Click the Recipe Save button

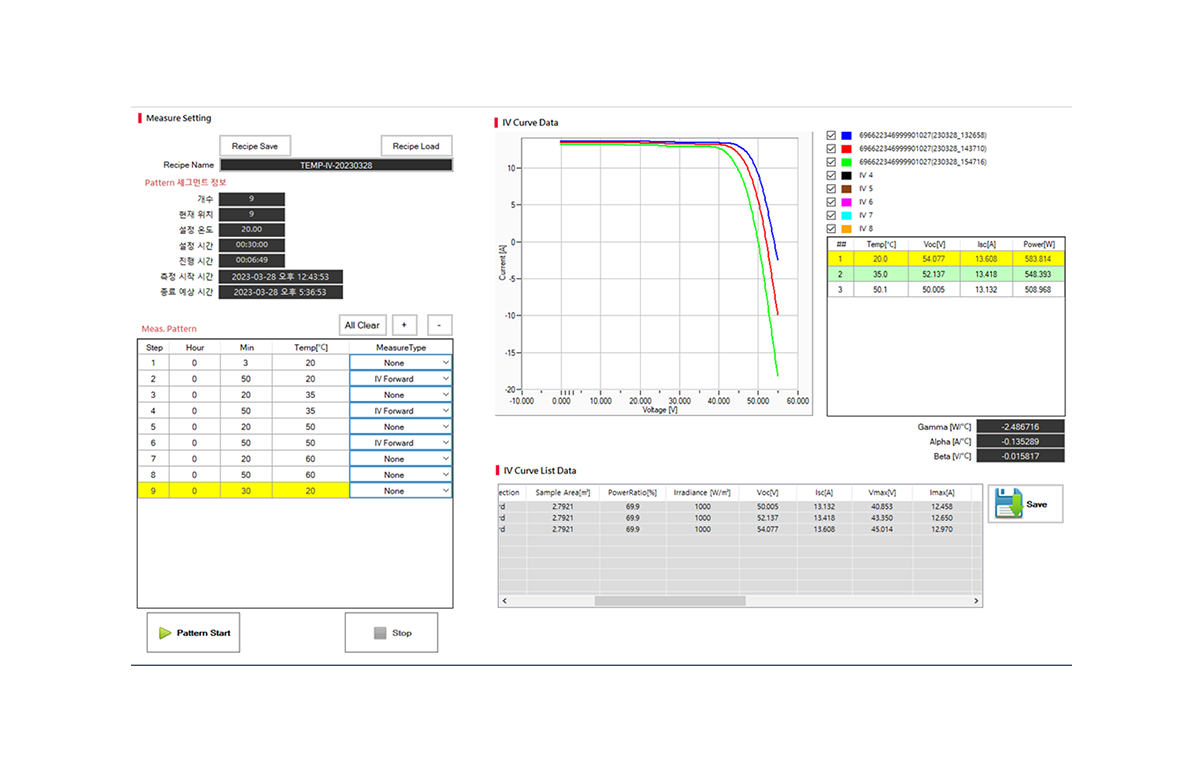[255, 146]
